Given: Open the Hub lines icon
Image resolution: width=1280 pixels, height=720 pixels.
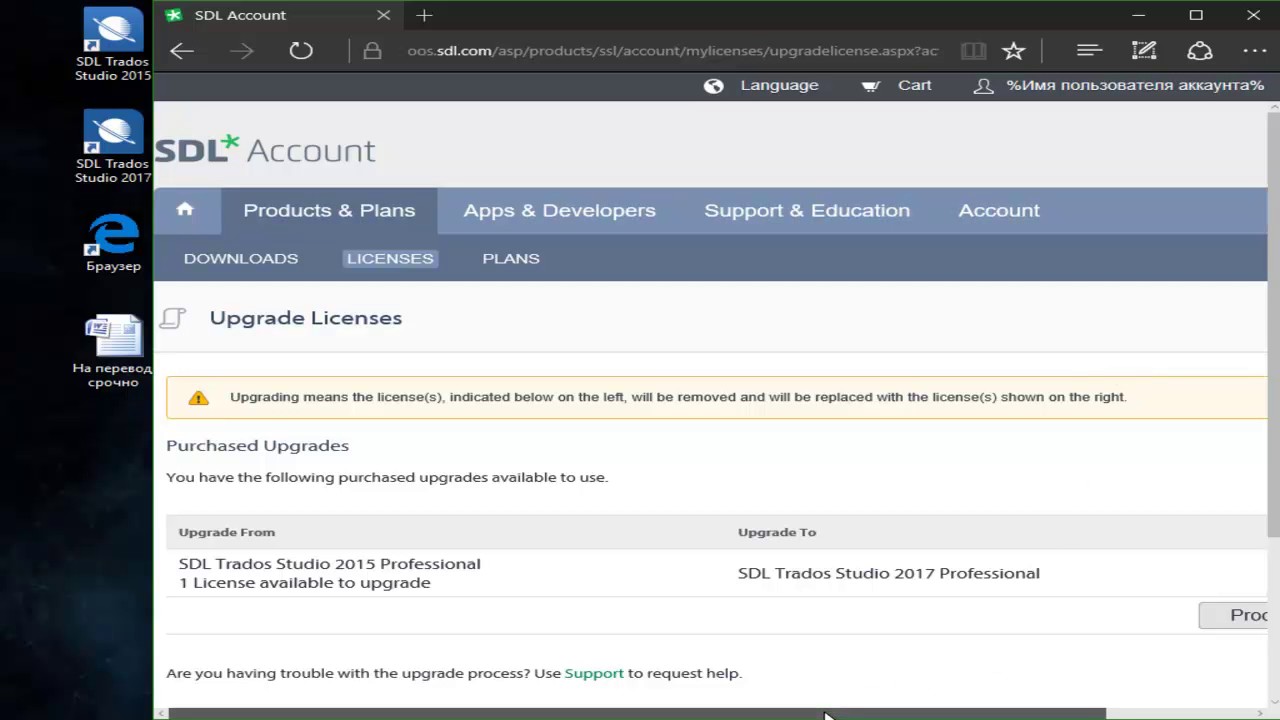Looking at the screenshot, I should click(1089, 51).
